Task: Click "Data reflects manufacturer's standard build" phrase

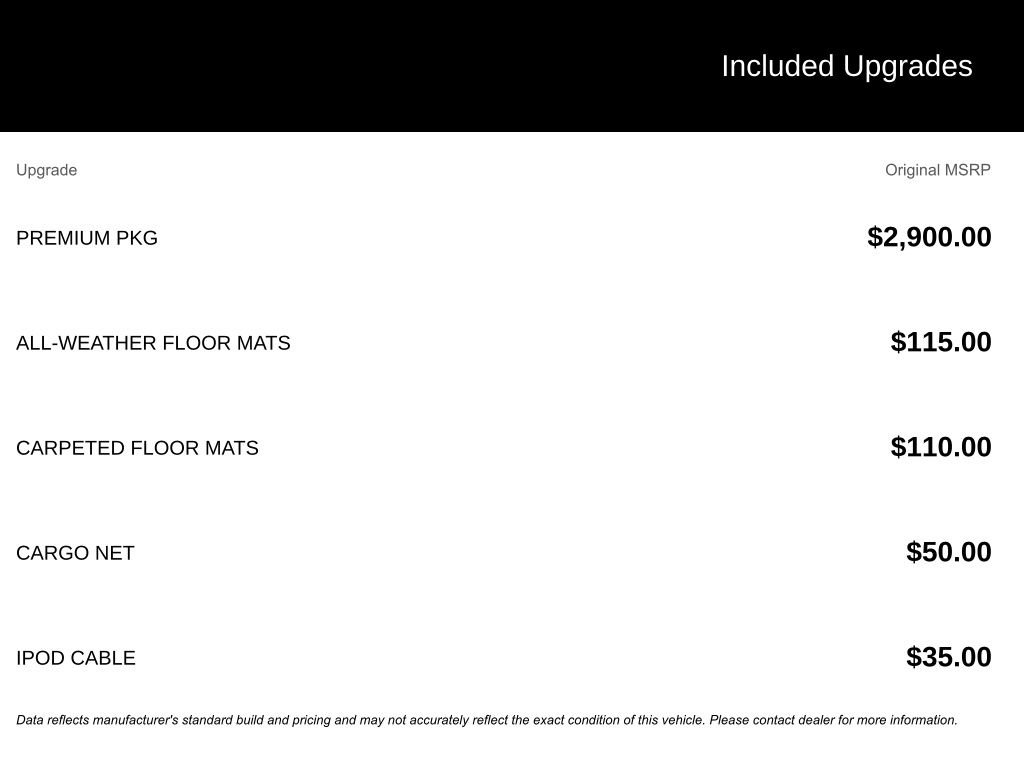Action: [x=140, y=720]
